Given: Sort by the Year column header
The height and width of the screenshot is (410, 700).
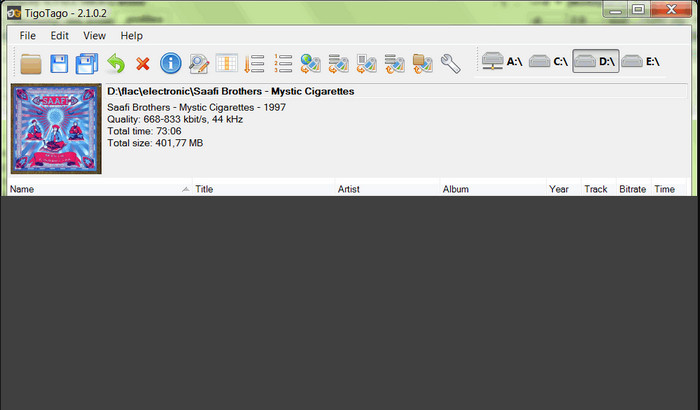Looking at the screenshot, I should 564,189.
